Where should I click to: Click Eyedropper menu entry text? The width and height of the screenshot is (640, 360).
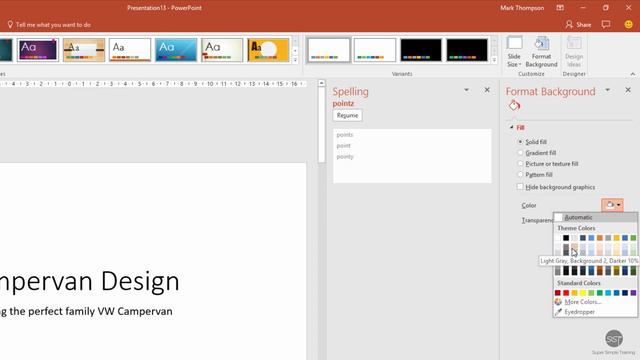pyautogui.click(x=580, y=312)
